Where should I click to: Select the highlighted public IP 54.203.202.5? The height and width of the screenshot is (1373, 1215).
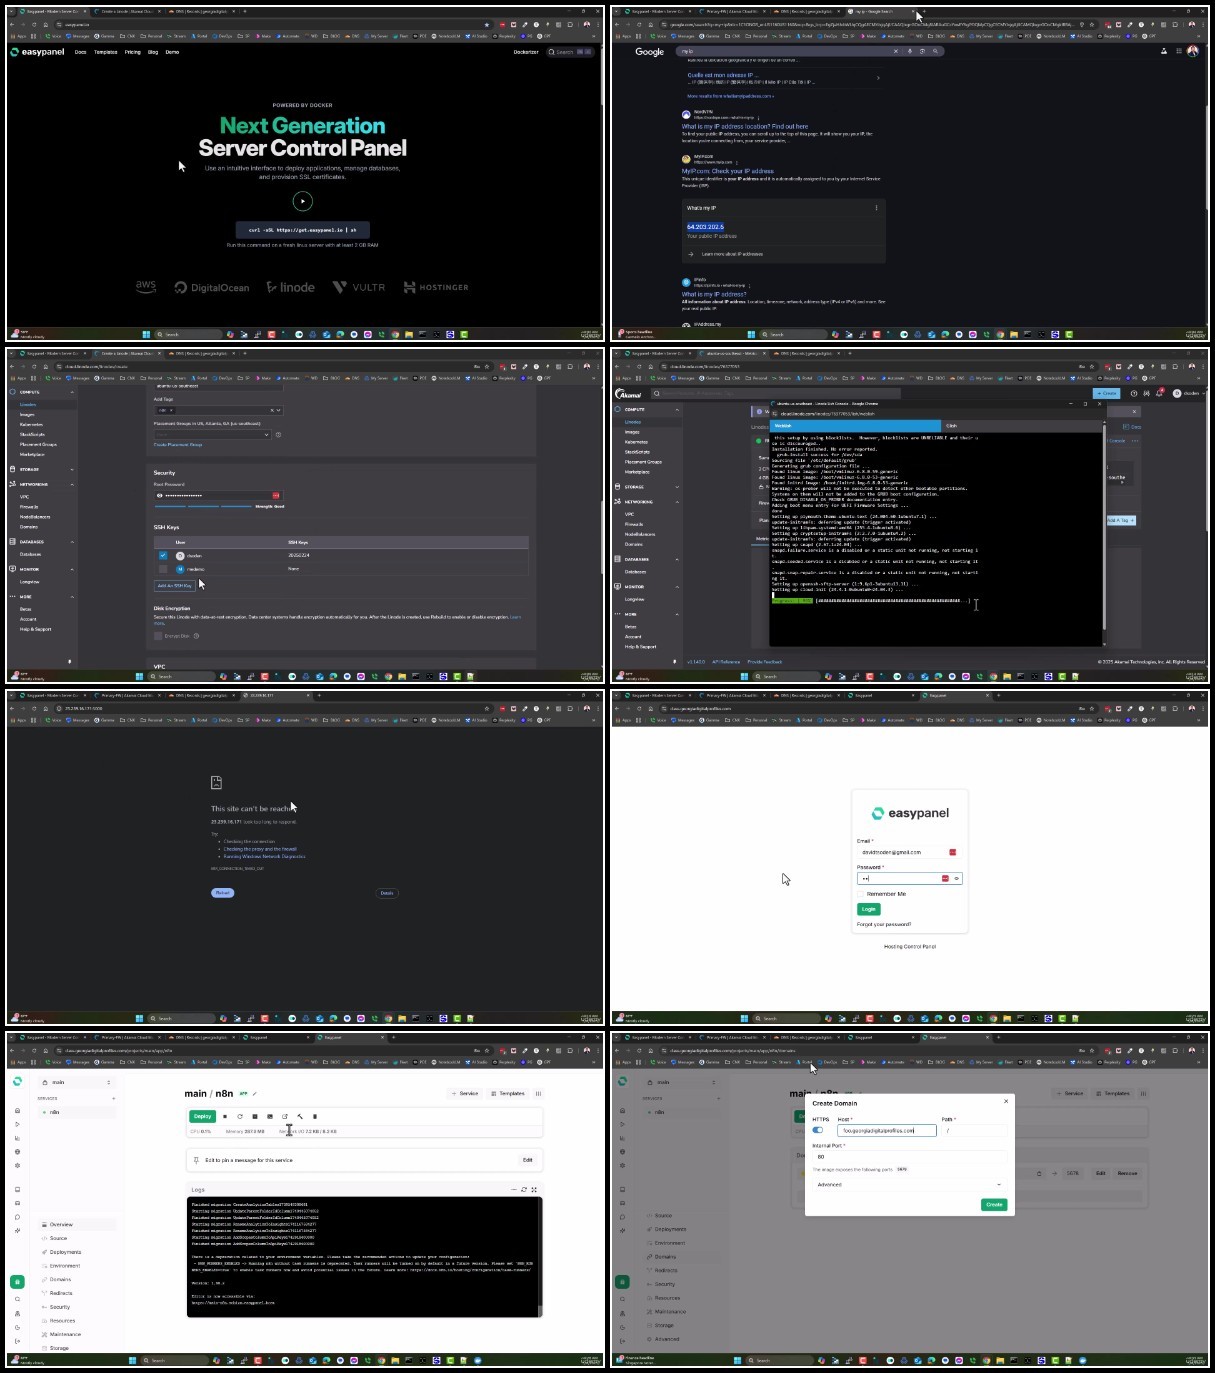pos(705,227)
